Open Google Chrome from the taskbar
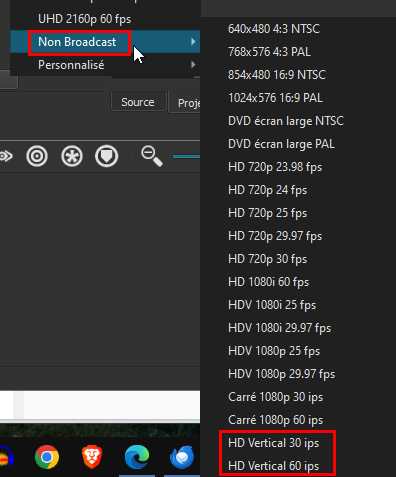The image size is (396, 477). (47, 457)
